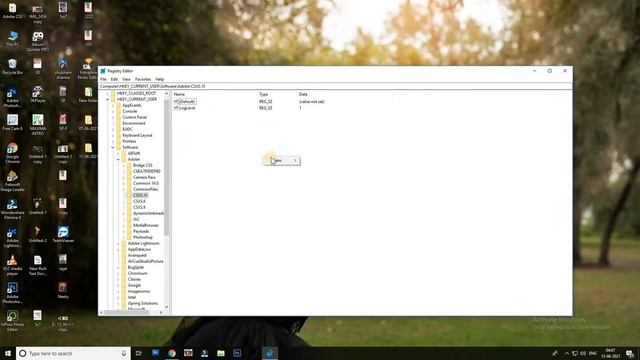Image resolution: width=640 pixels, height=360 pixels.
Task: Select the Printers key
Action: tap(129, 141)
